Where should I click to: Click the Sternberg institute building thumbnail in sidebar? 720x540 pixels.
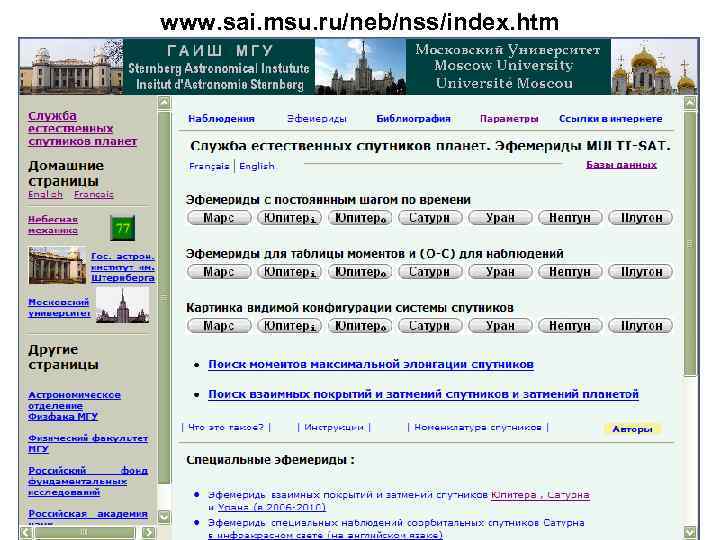coord(57,266)
